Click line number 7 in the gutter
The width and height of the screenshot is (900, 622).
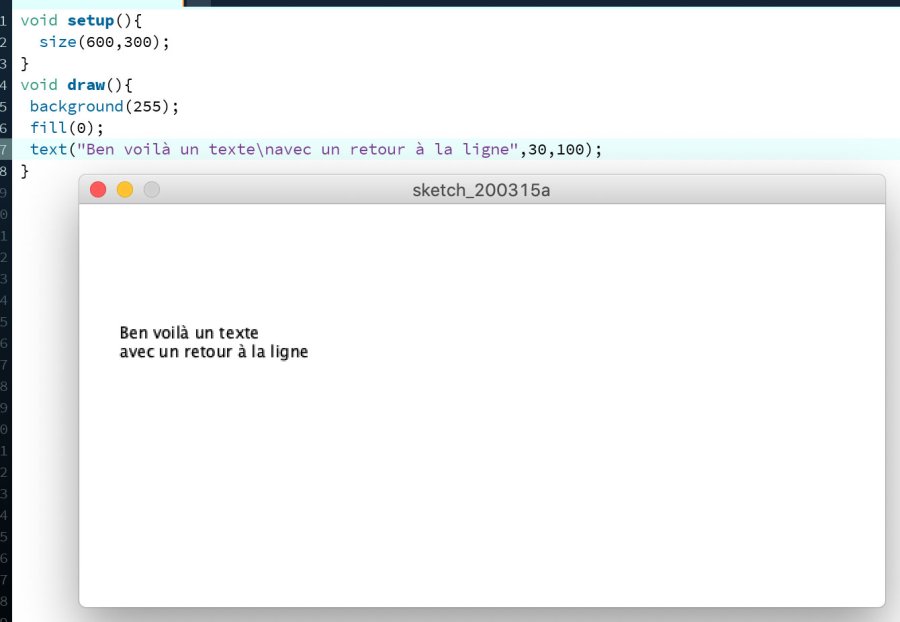(4, 149)
